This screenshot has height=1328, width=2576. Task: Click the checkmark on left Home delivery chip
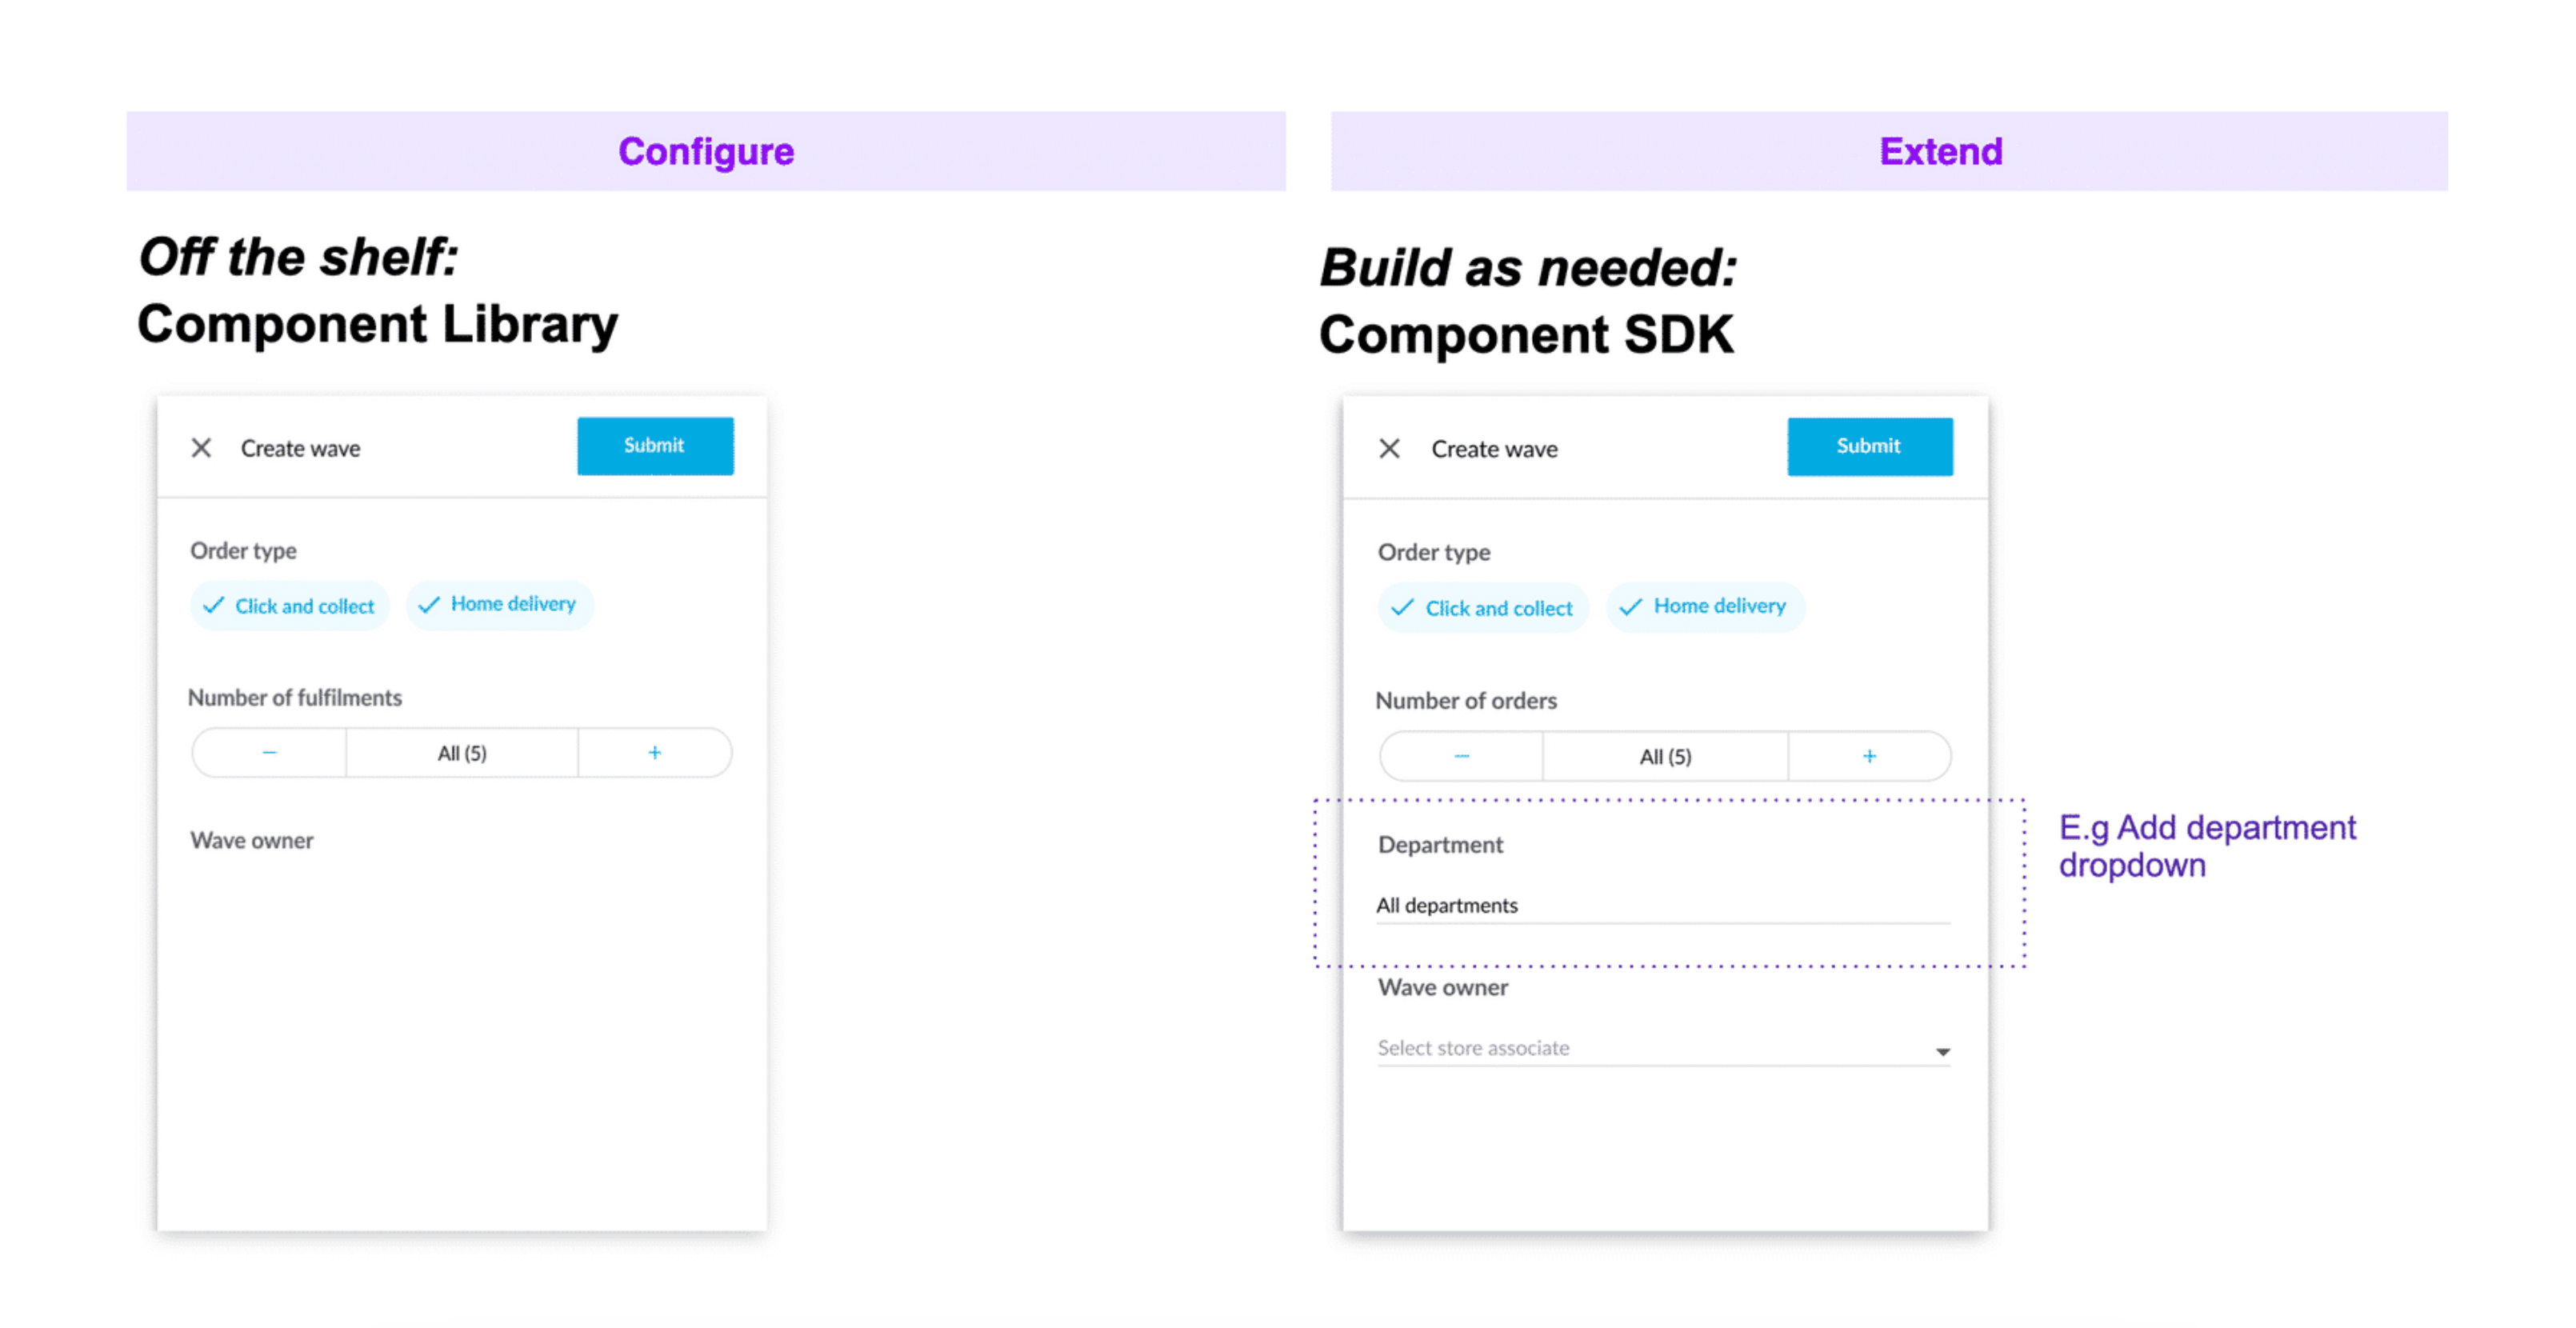(430, 604)
